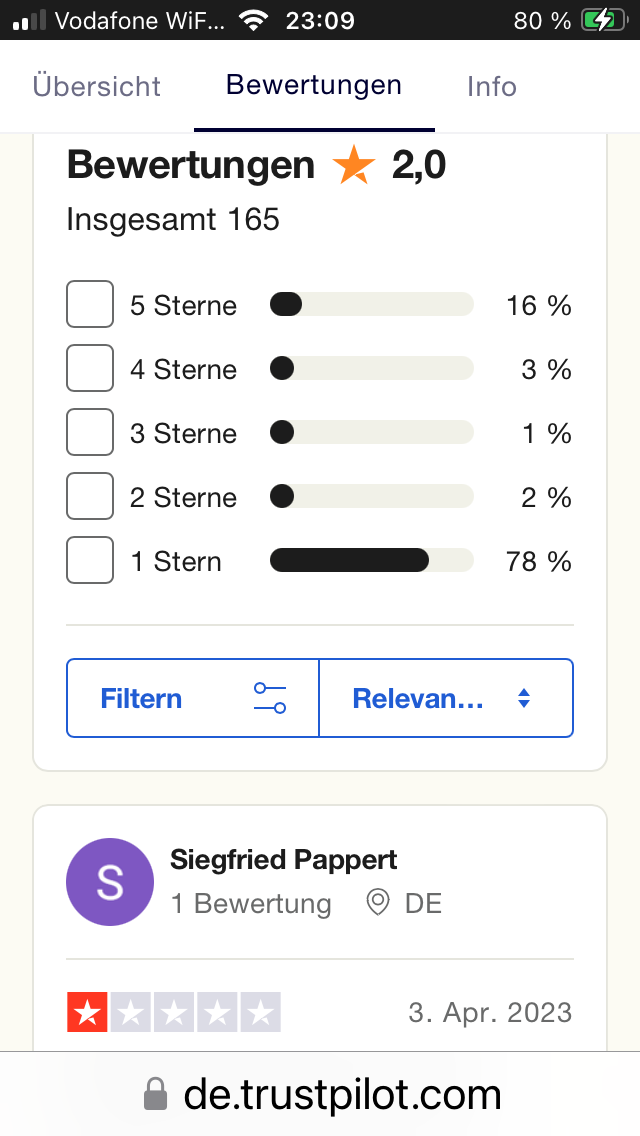Switch to the Übersicht tab

[97, 87]
